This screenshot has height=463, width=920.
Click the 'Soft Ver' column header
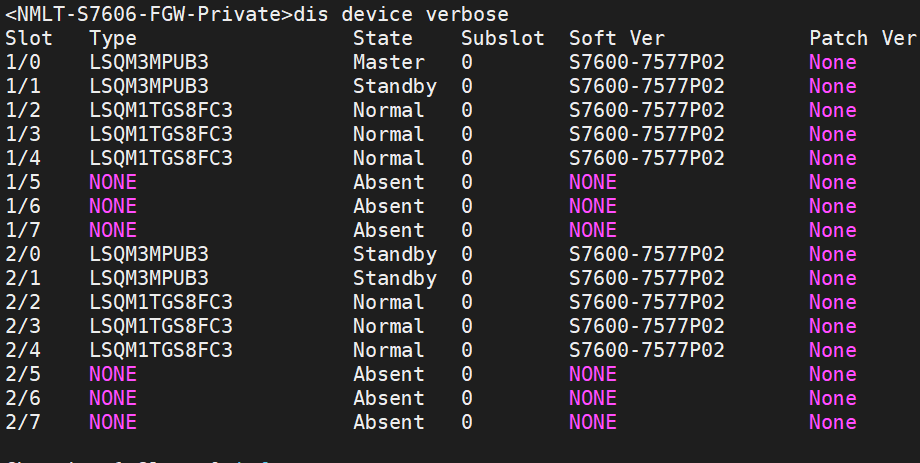[616, 38]
